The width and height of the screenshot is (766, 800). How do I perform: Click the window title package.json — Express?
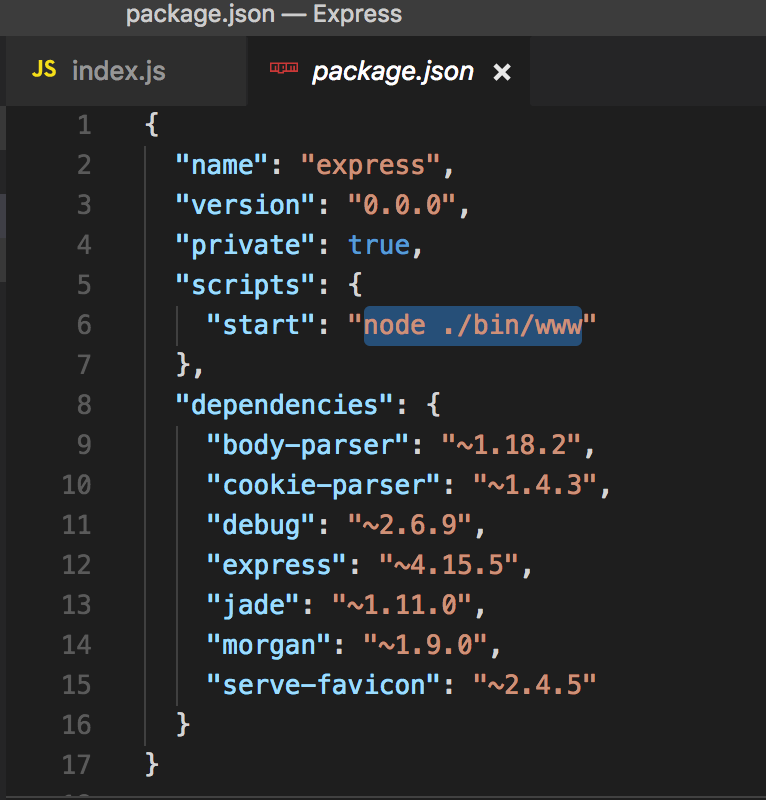coord(264,14)
